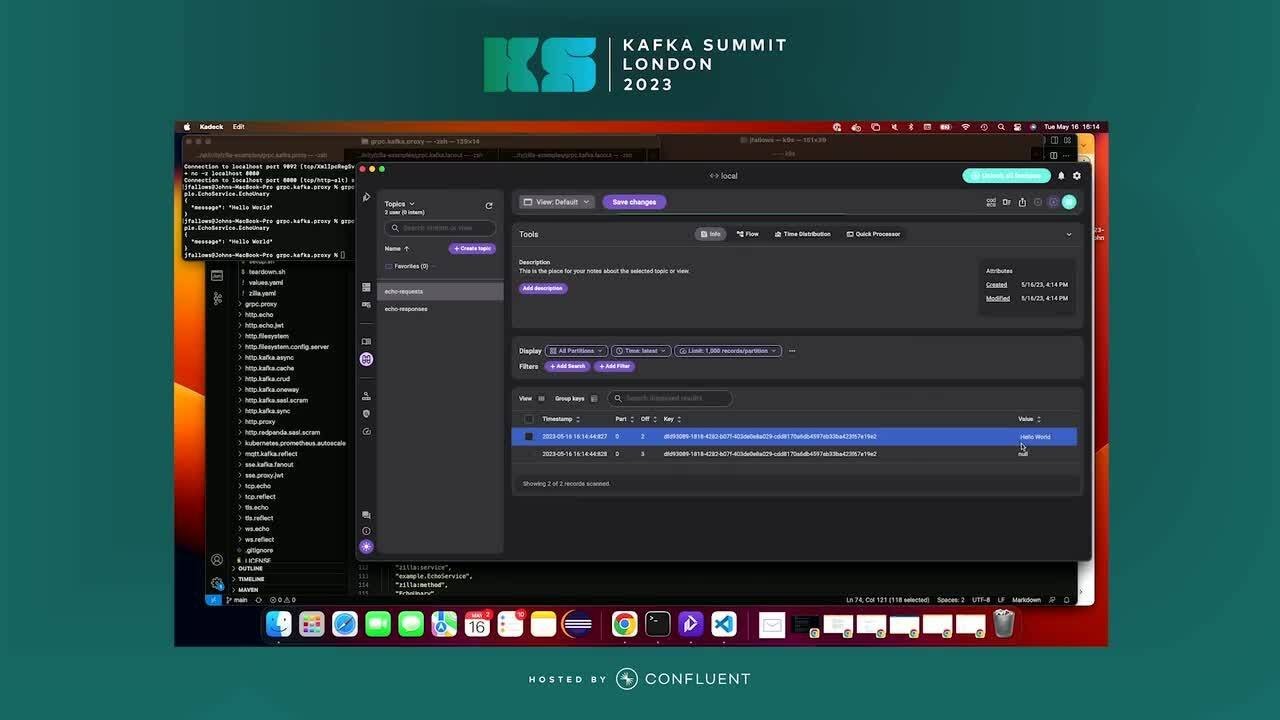Open VS Code accounts icon
This screenshot has height=720, width=1280.
click(x=217, y=560)
